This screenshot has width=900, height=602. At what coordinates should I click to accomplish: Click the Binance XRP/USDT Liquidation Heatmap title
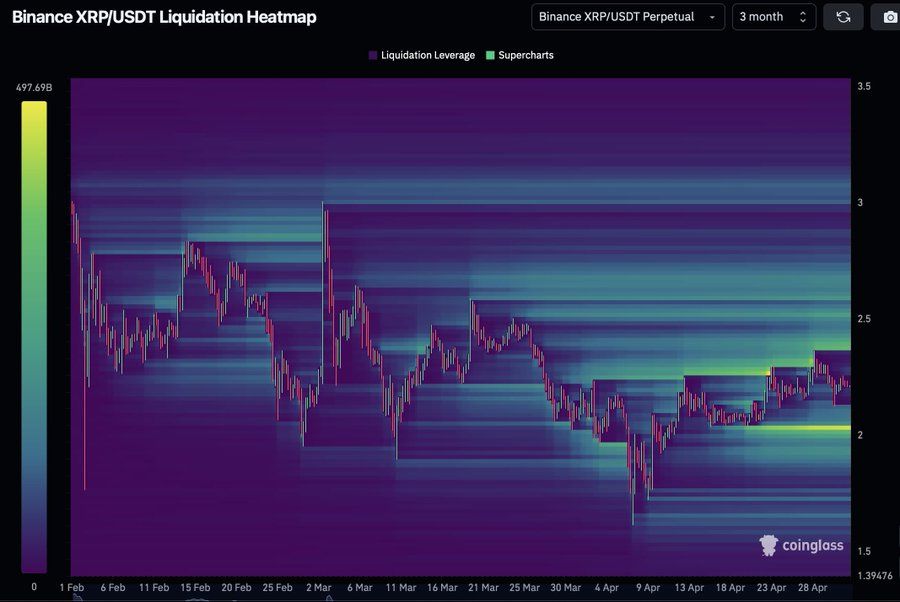164,17
